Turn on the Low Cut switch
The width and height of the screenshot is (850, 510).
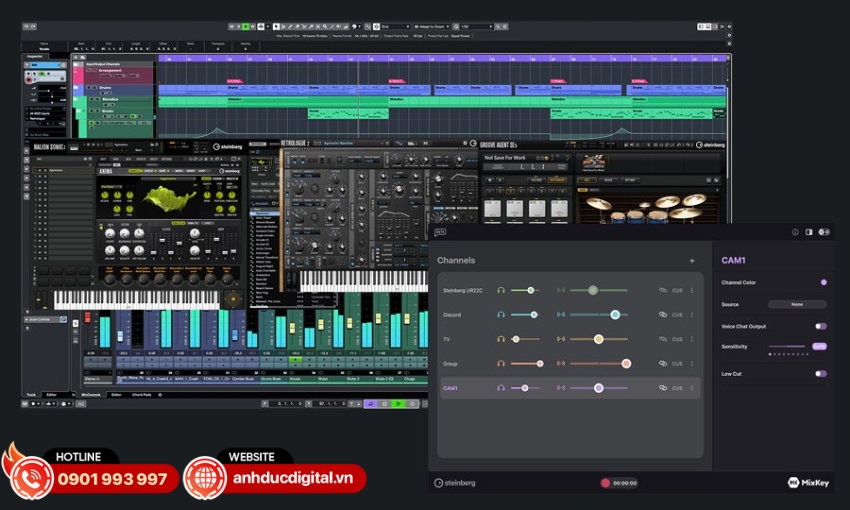tap(821, 374)
